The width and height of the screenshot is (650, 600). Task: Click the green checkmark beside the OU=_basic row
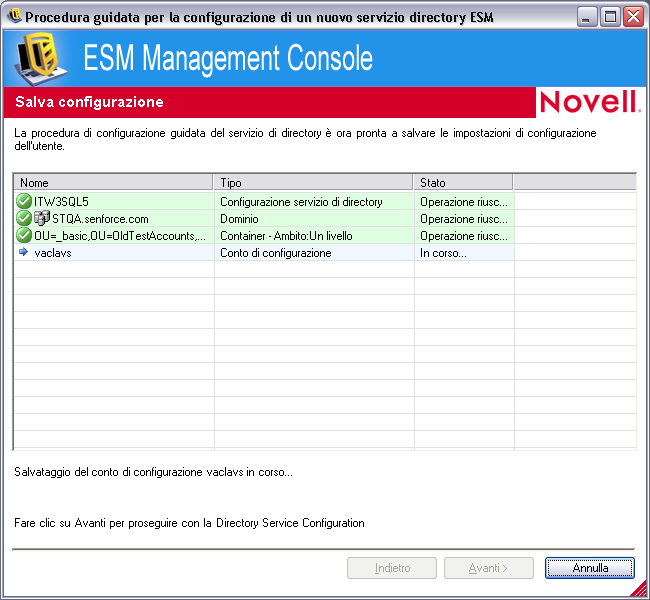[x=24, y=235]
